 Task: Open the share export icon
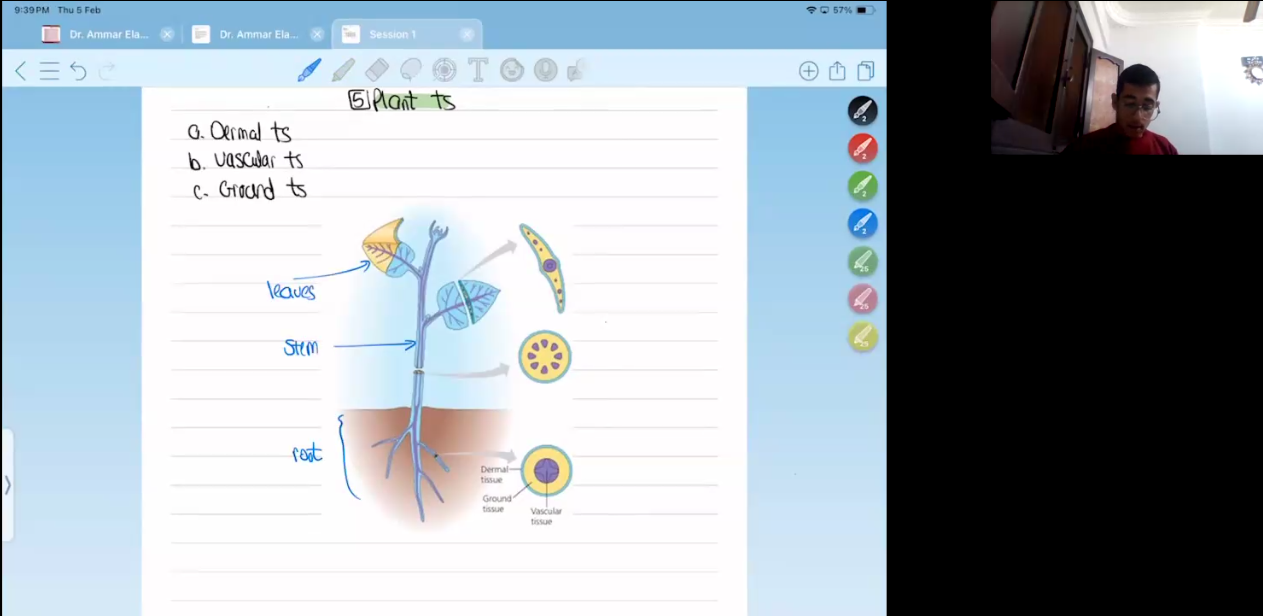(837, 71)
